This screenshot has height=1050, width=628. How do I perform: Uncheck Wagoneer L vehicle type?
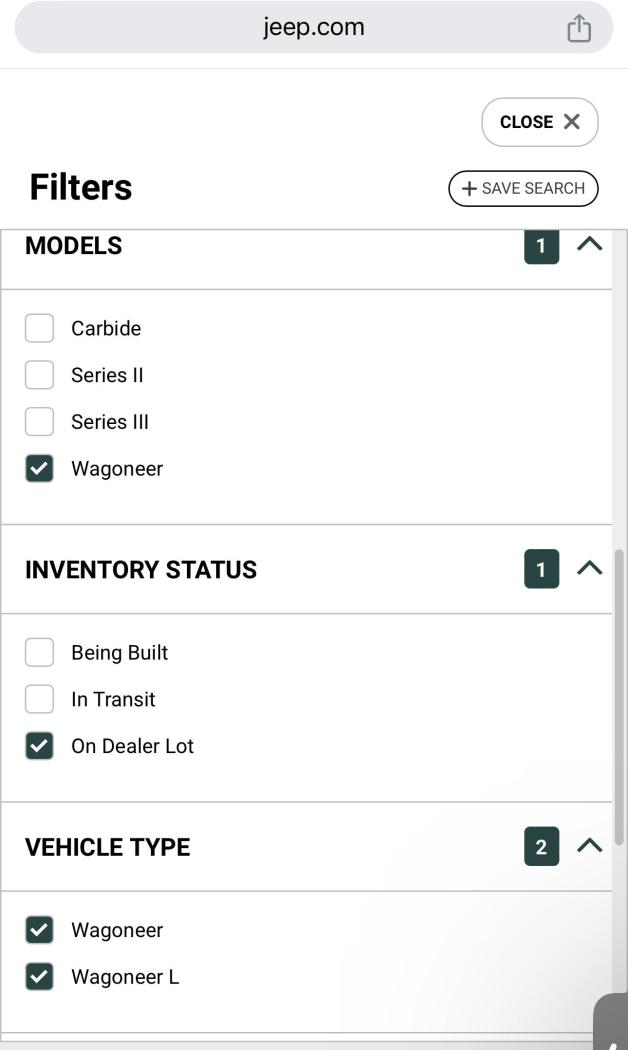39,977
